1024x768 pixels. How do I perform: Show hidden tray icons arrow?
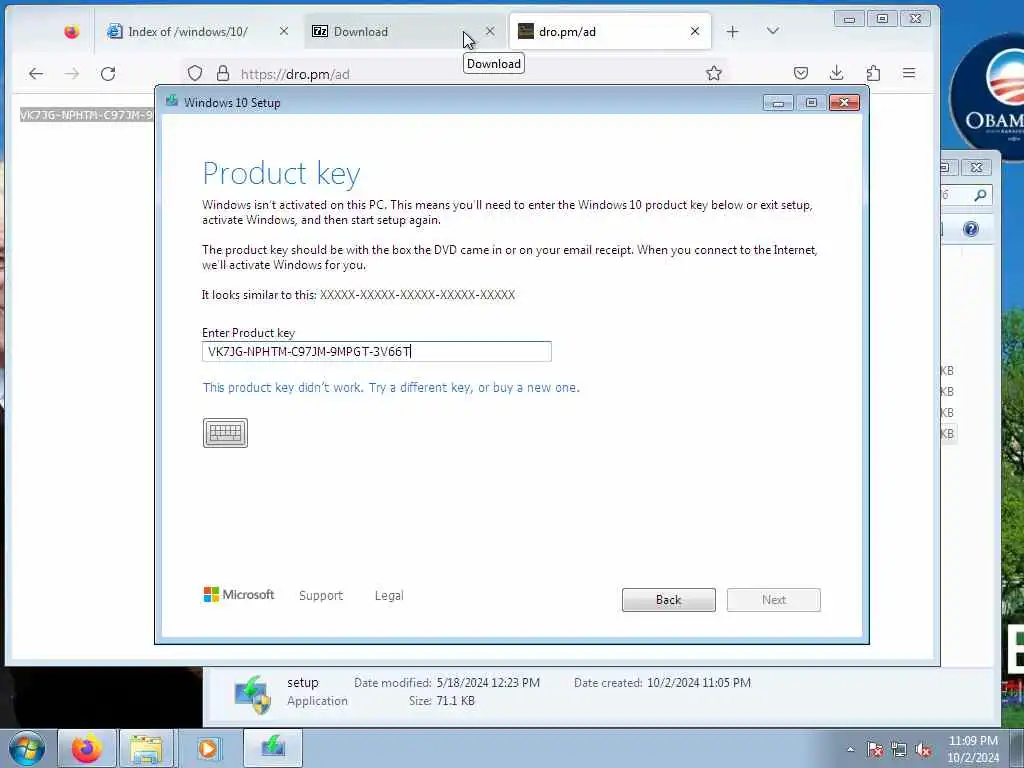850,750
